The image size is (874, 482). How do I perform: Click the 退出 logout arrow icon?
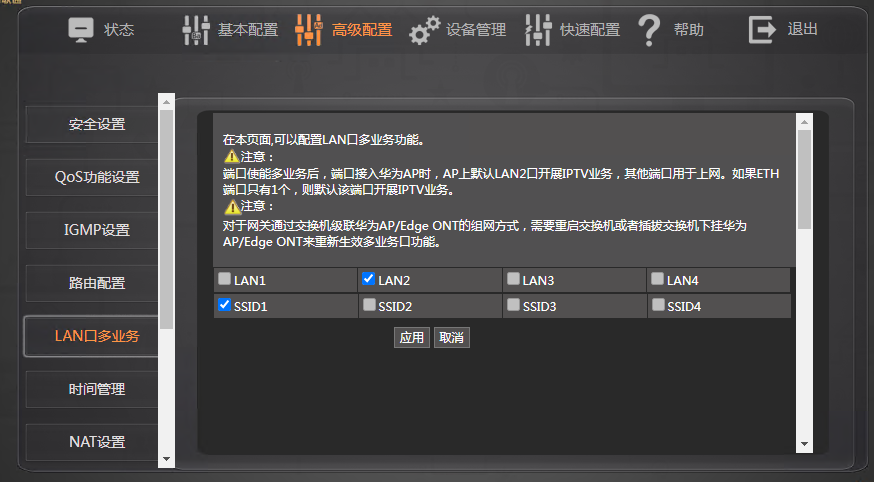point(762,30)
